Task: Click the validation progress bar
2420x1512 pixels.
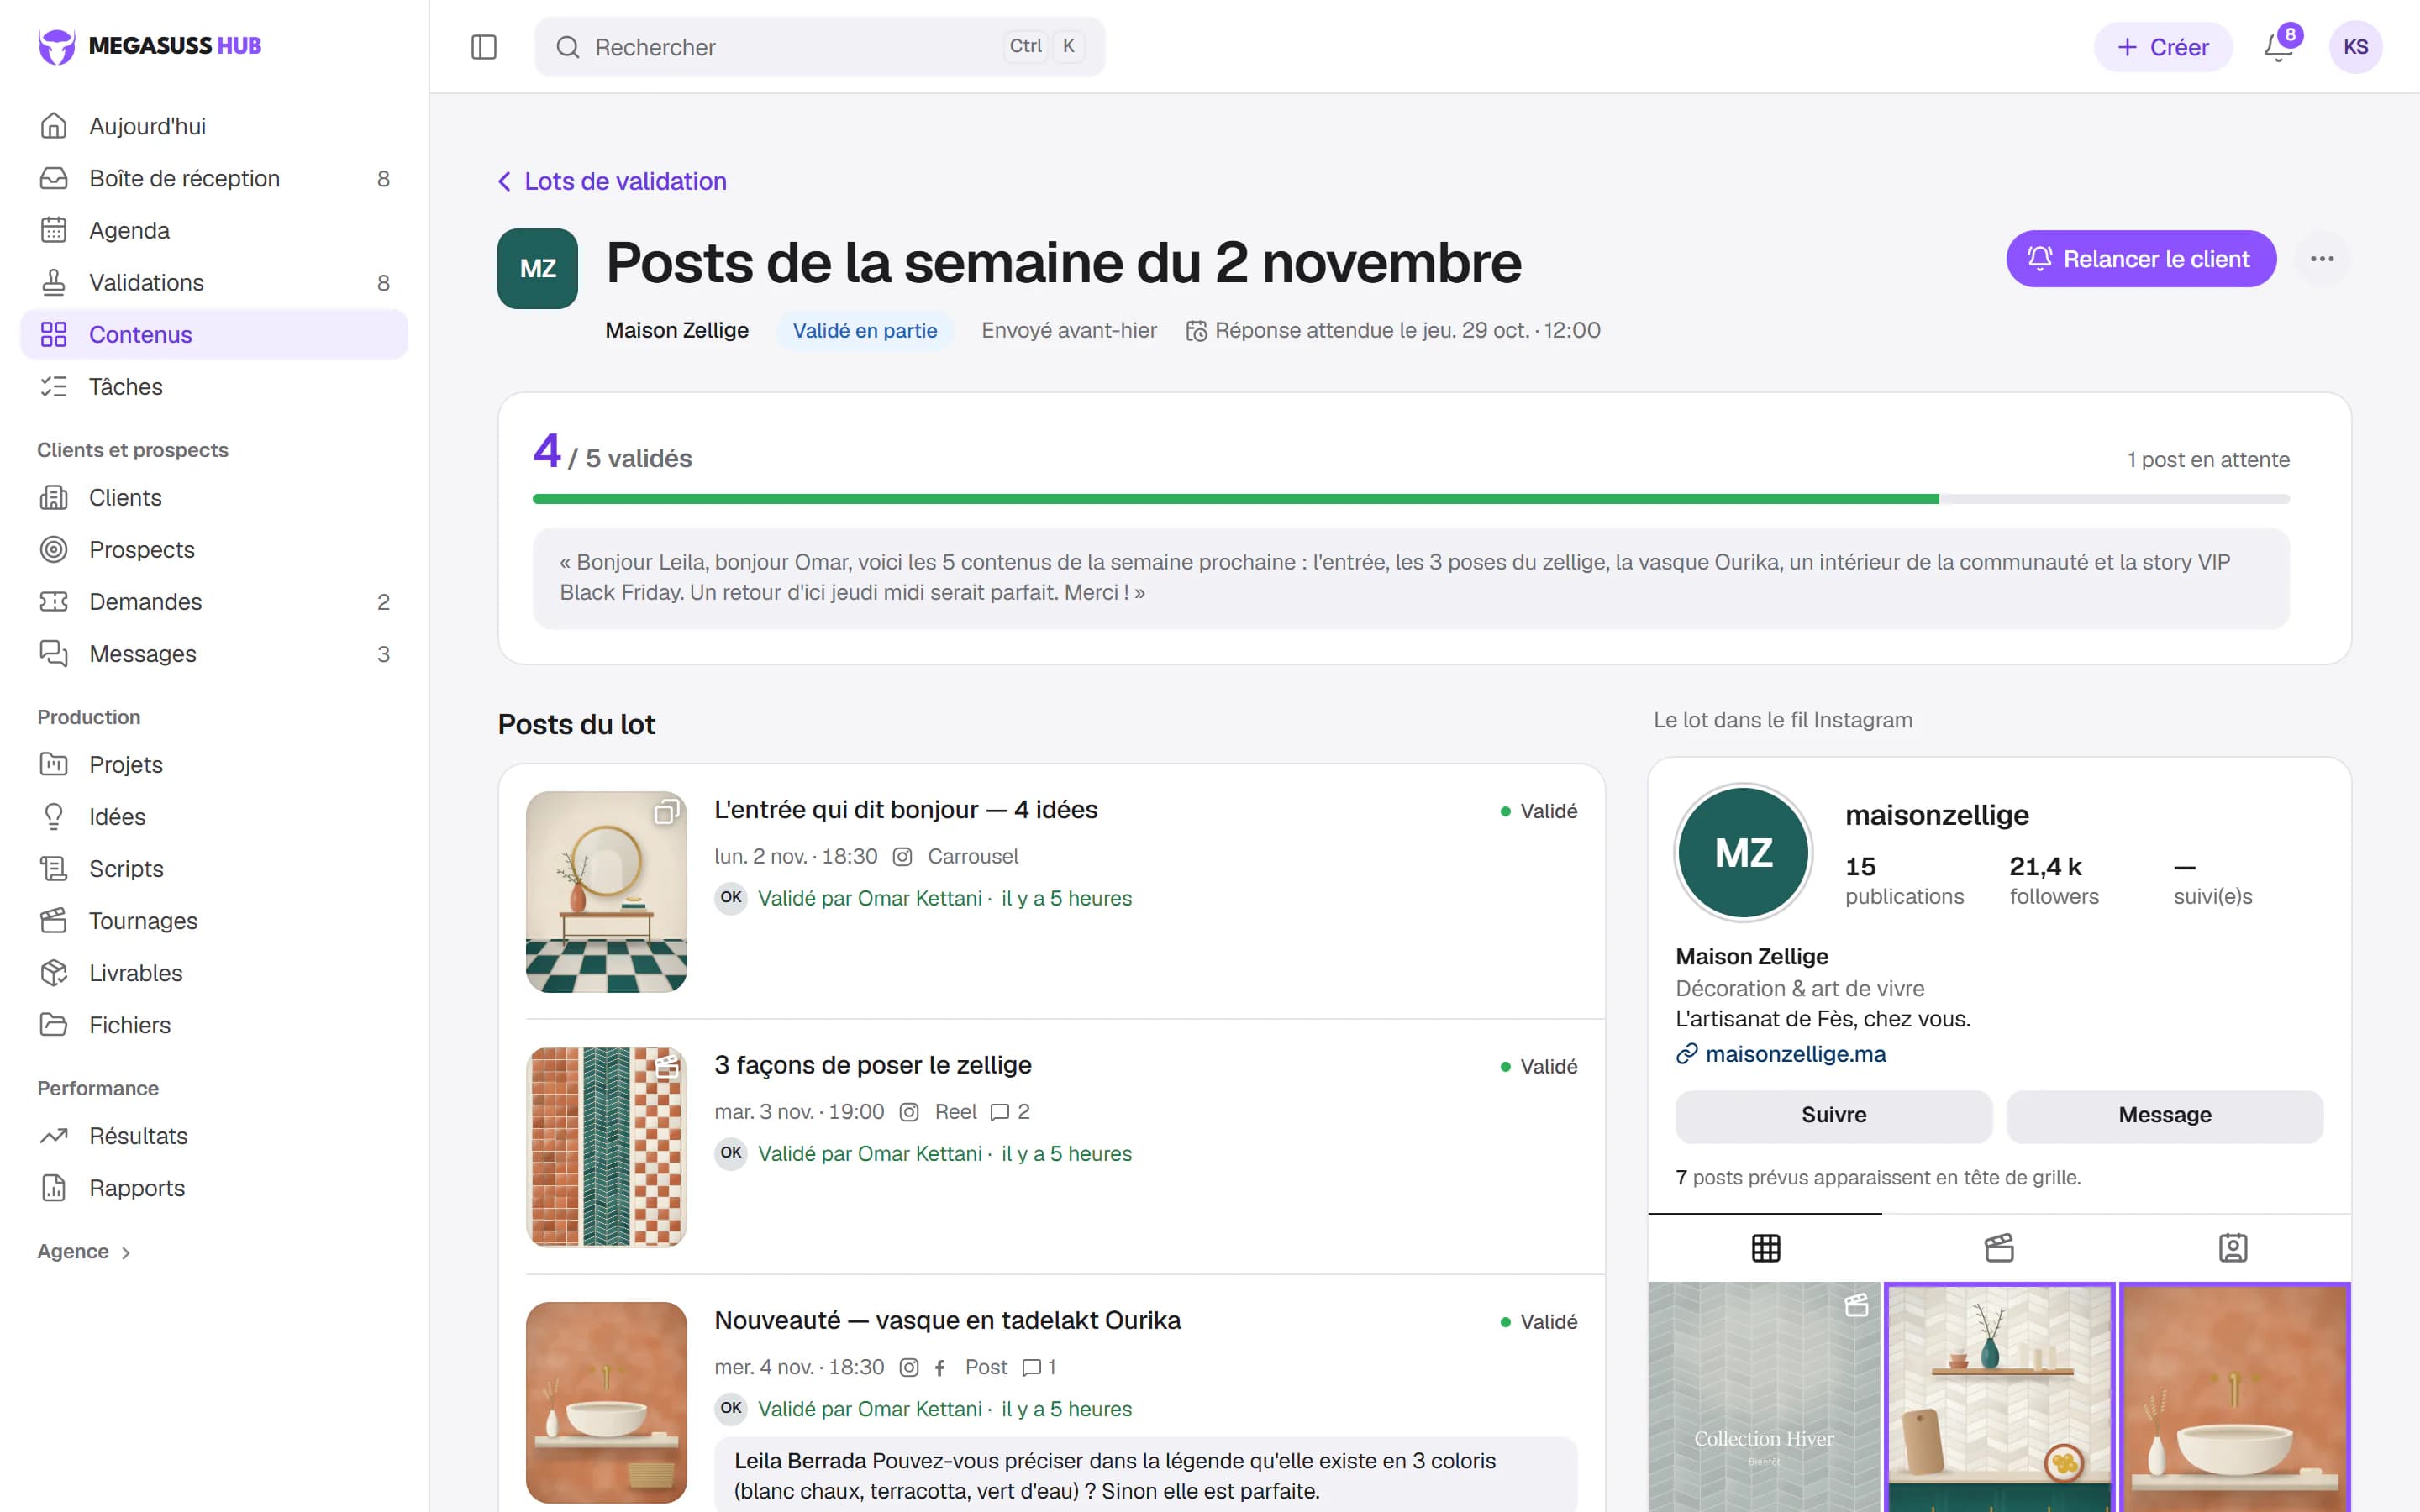Action: [x=1411, y=498]
